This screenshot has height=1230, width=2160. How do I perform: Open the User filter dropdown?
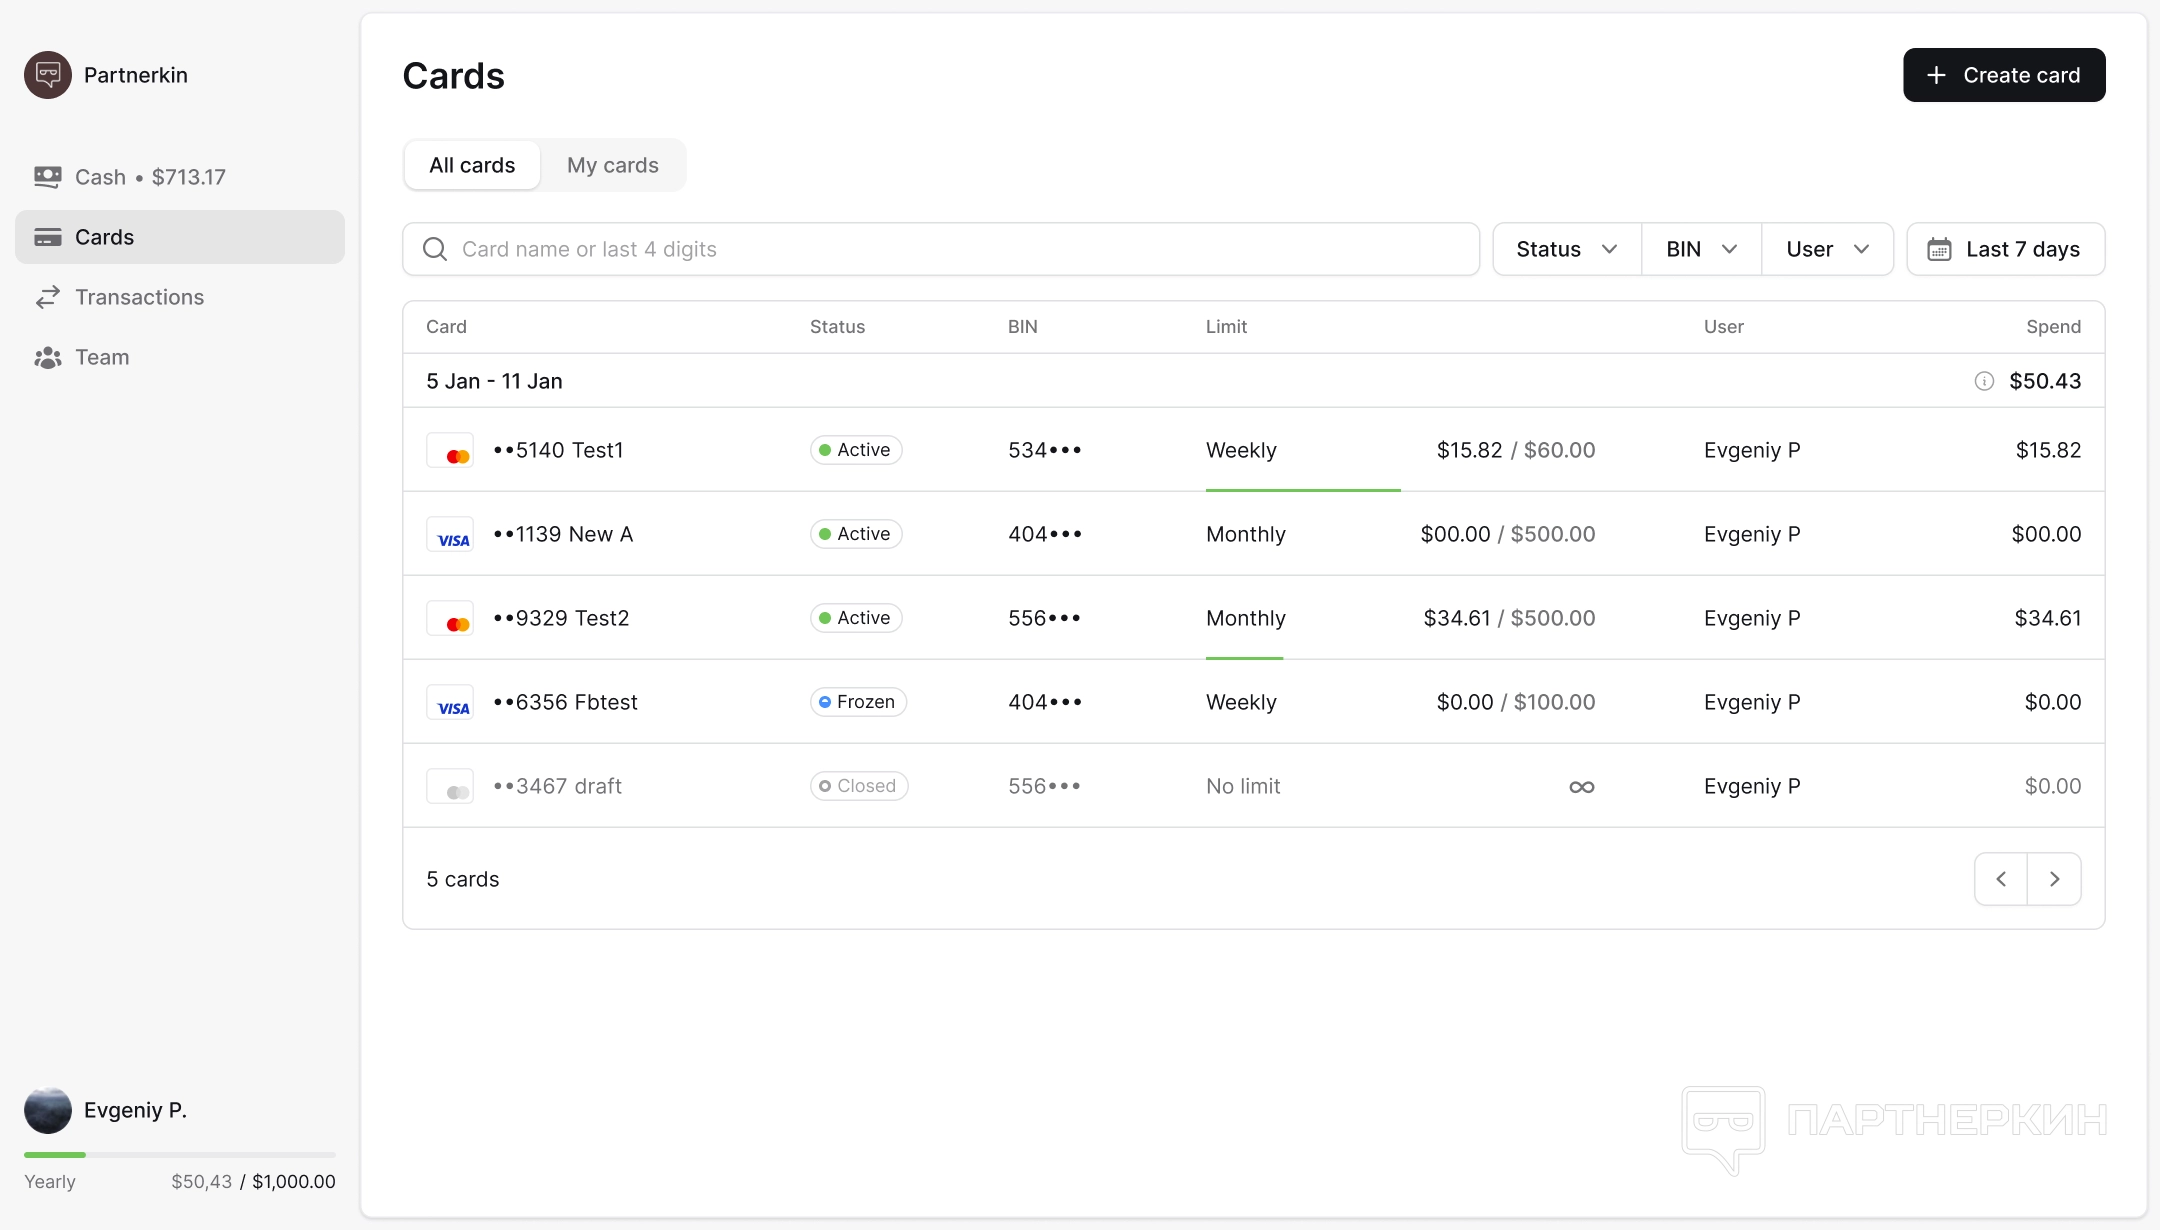1827,249
